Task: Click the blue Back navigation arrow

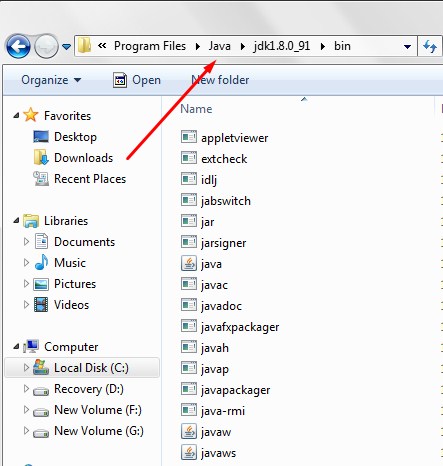Action: (x=18, y=46)
